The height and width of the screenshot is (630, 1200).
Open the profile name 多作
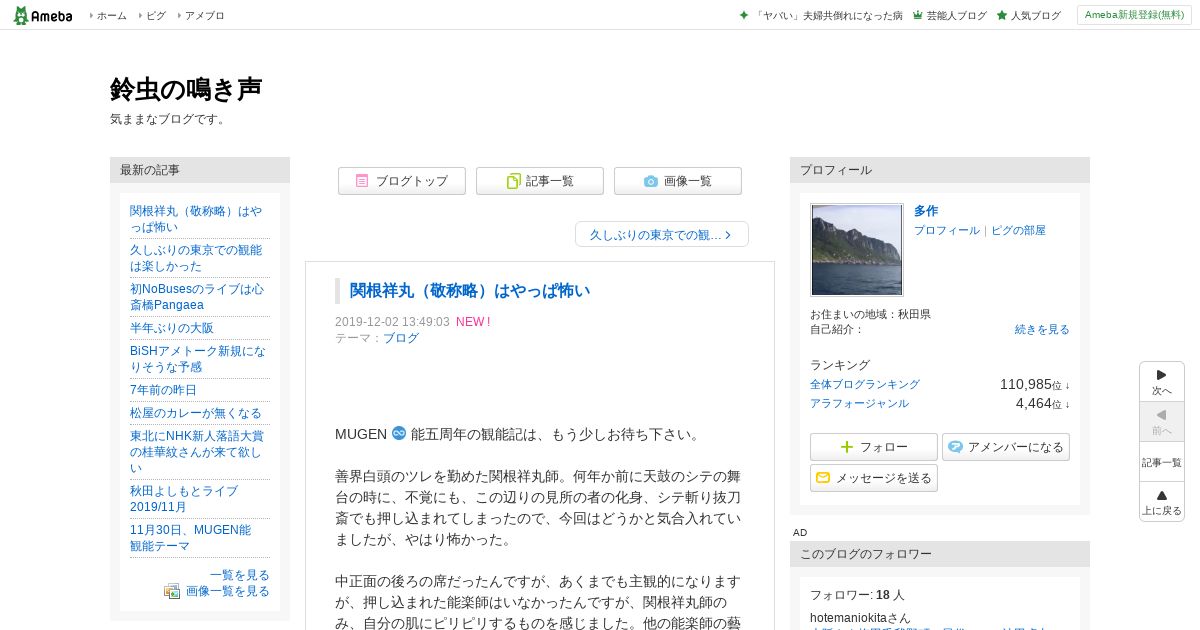point(926,211)
